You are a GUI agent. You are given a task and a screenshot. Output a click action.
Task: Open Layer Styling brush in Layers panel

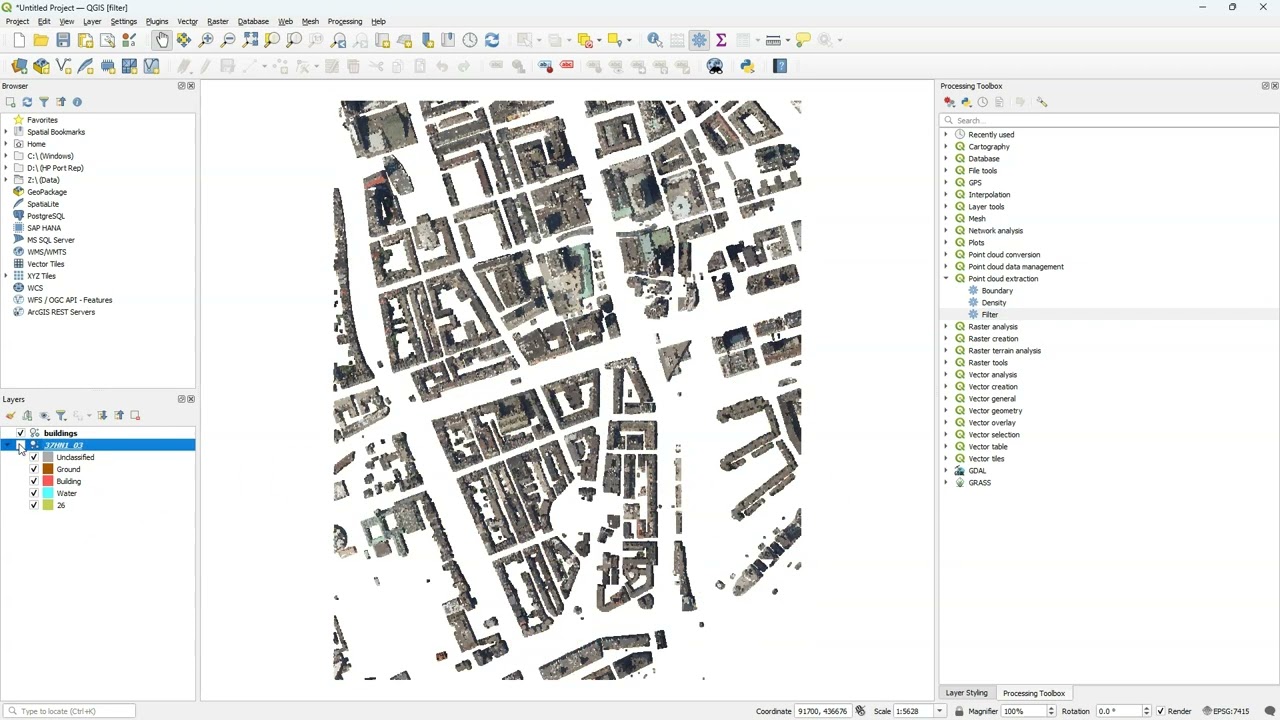pyautogui.click(x=11, y=415)
